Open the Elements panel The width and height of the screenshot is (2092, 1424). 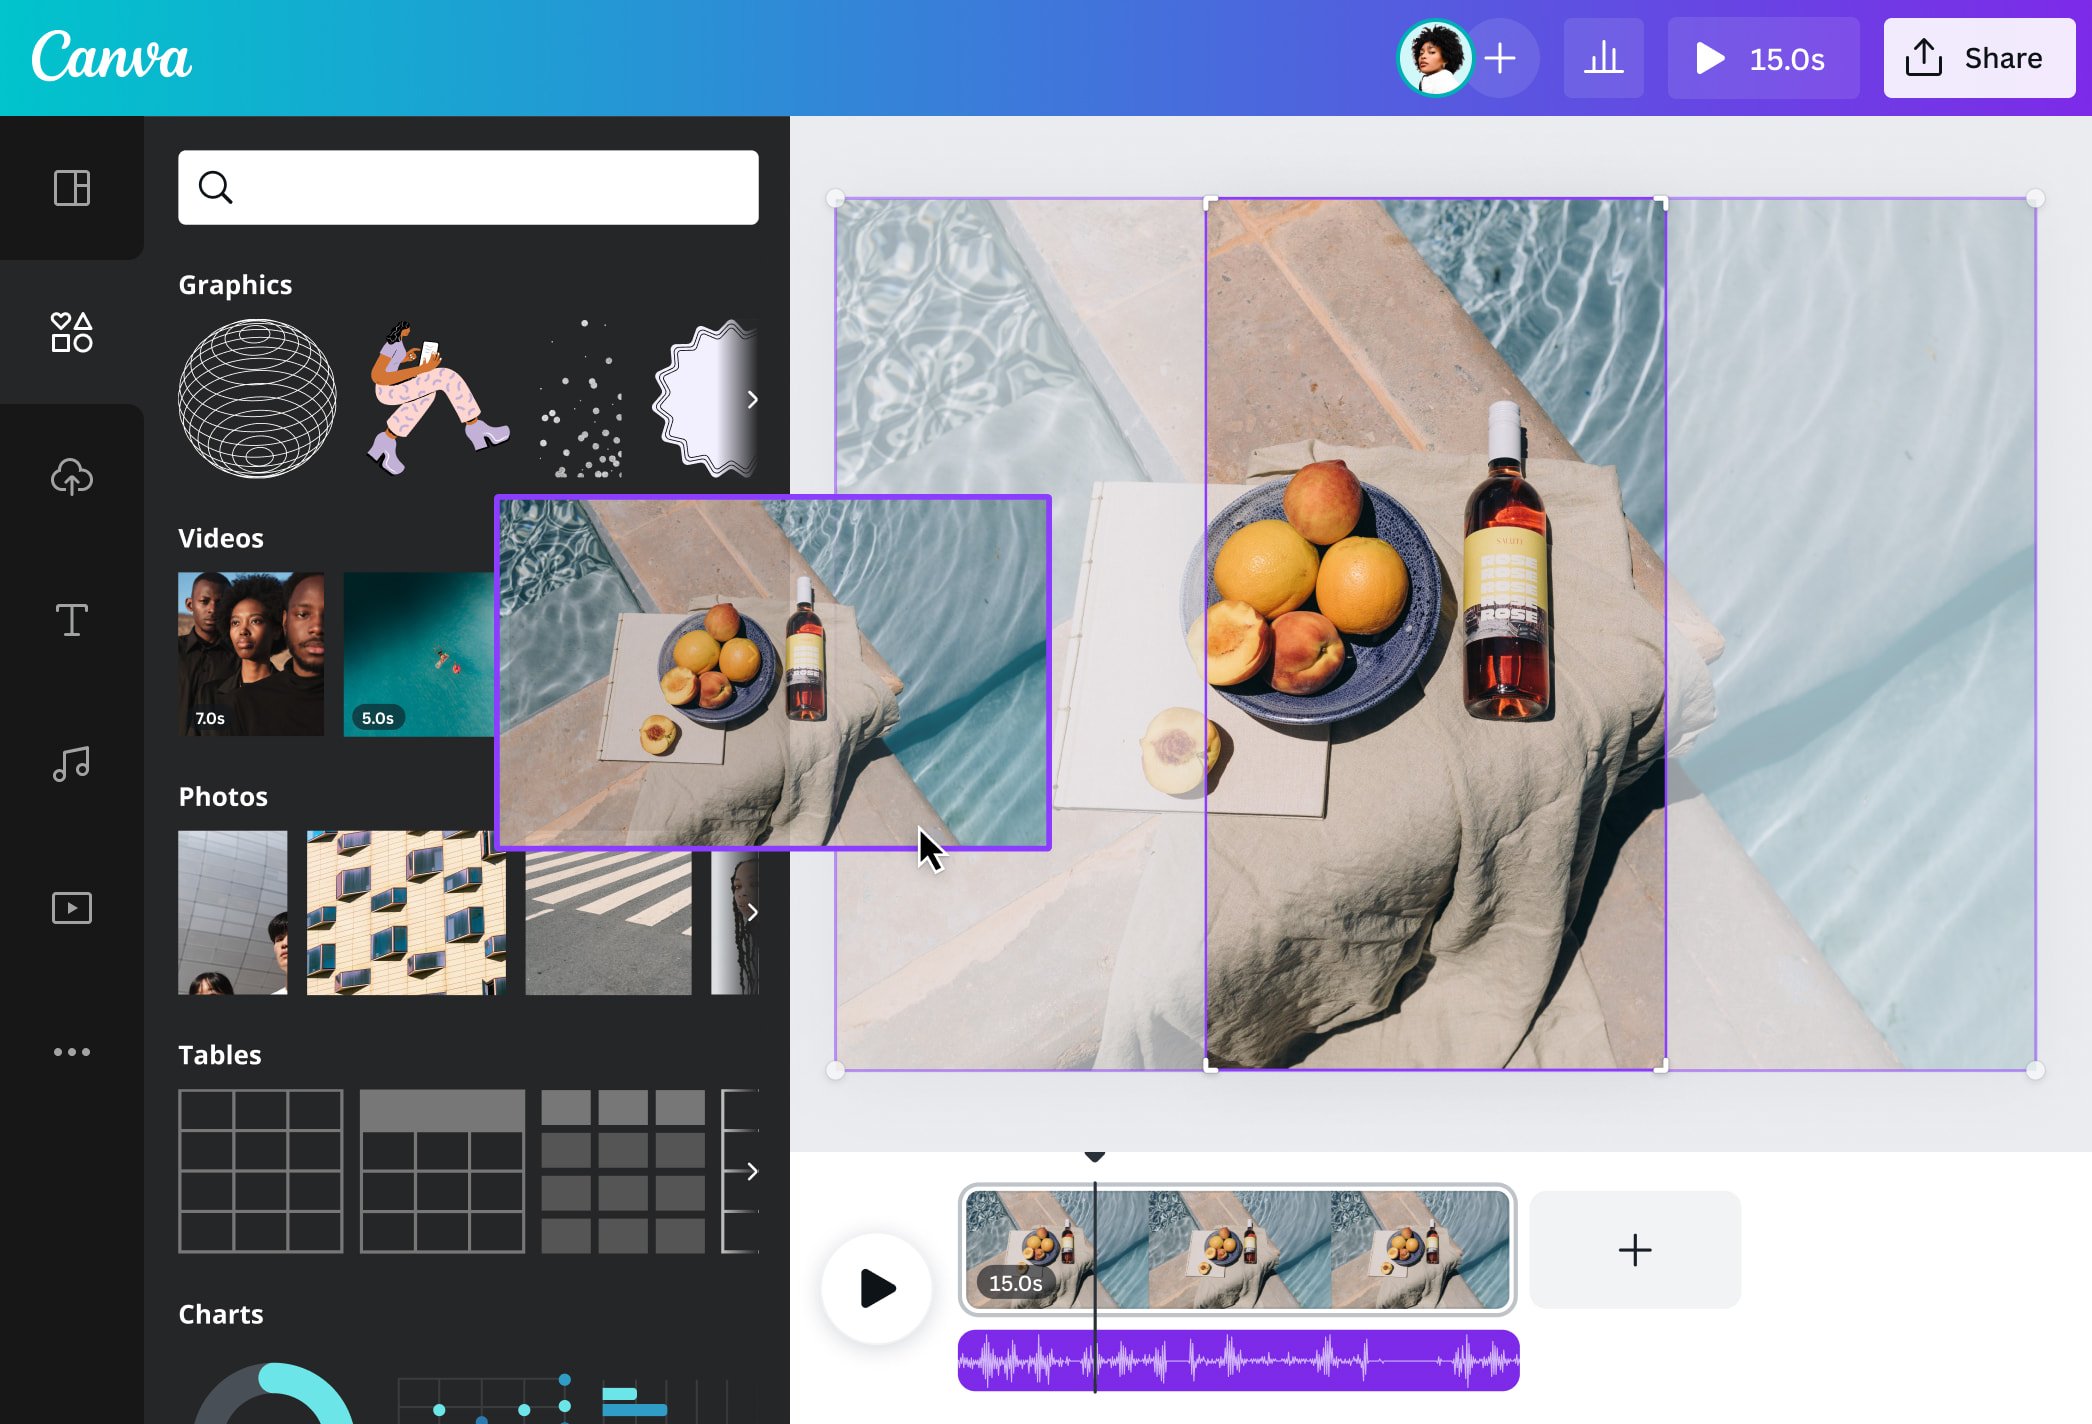pos(71,333)
